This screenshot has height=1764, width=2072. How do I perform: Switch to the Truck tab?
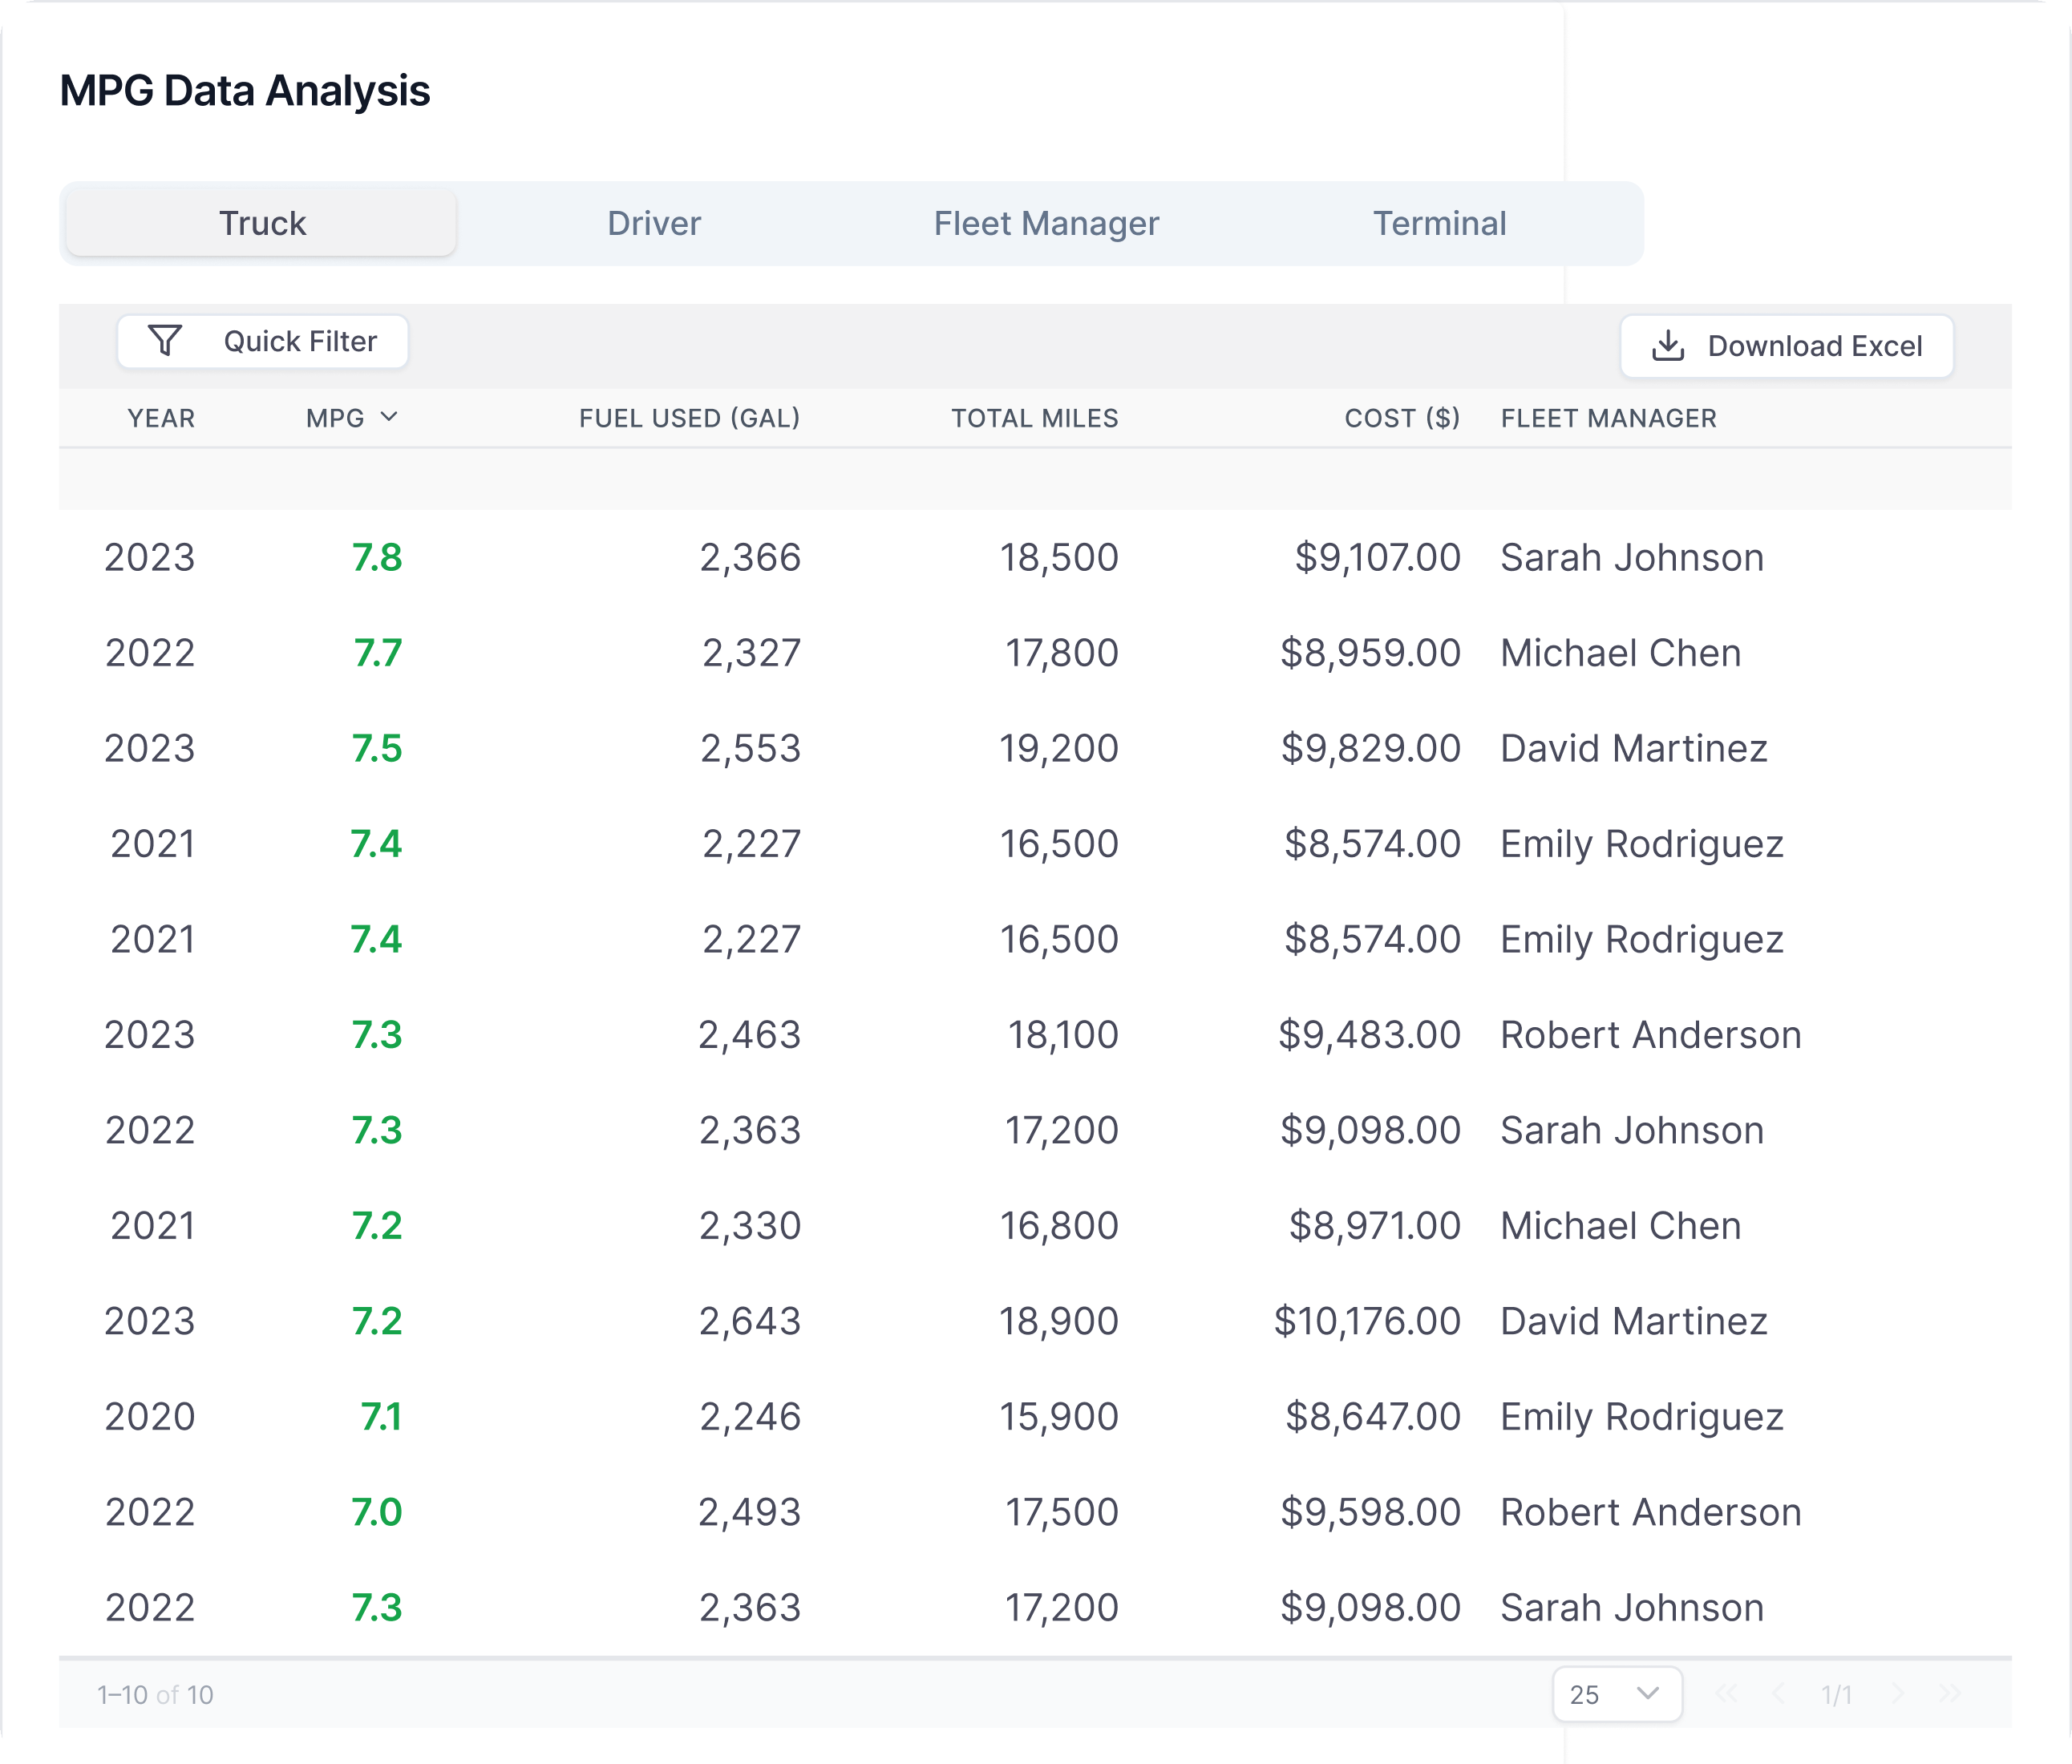tap(262, 223)
